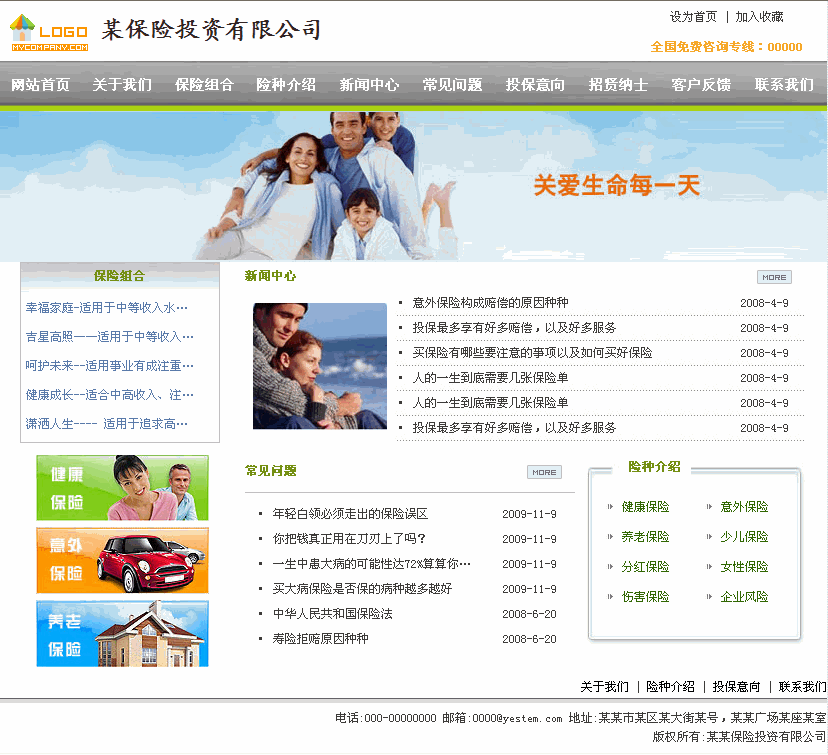Open FAQ 一生中患大病的可能性达72%
Image resolution: width=828 pixels, height=755 pixels.
click(372, 564)
